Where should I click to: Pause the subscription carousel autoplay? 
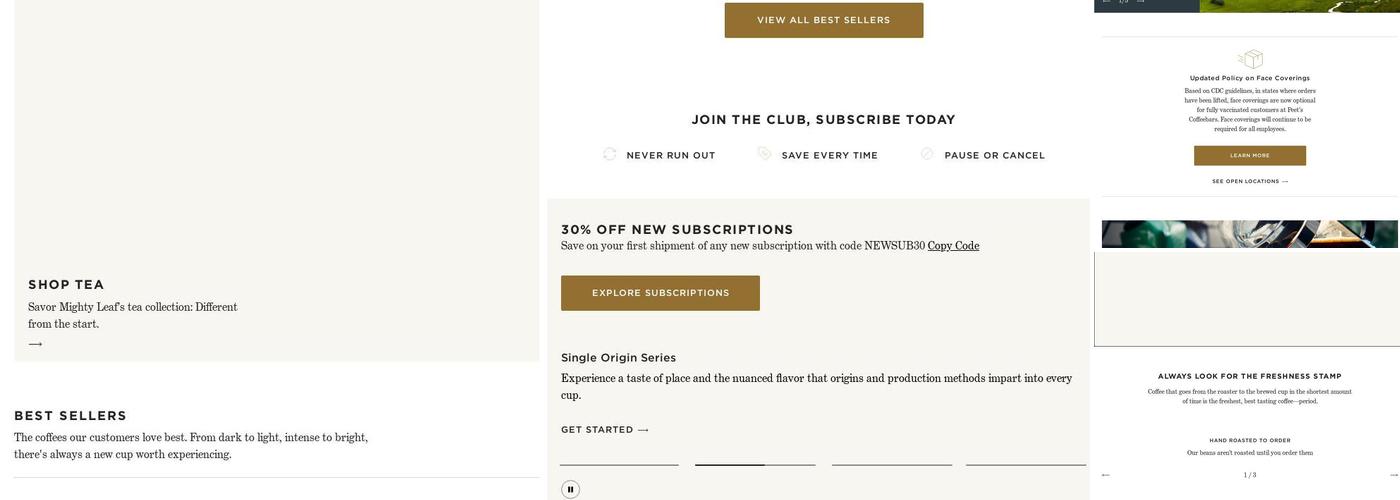(570, 489)
